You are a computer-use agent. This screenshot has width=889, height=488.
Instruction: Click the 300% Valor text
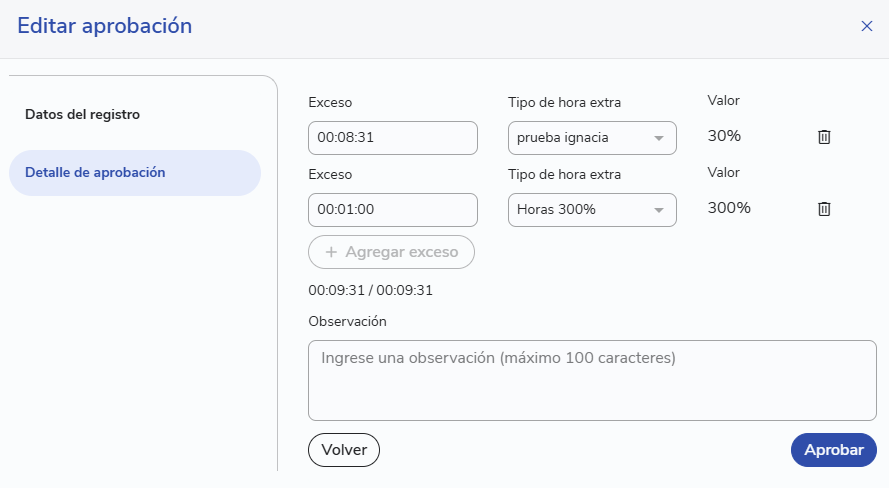pos(729,208)
